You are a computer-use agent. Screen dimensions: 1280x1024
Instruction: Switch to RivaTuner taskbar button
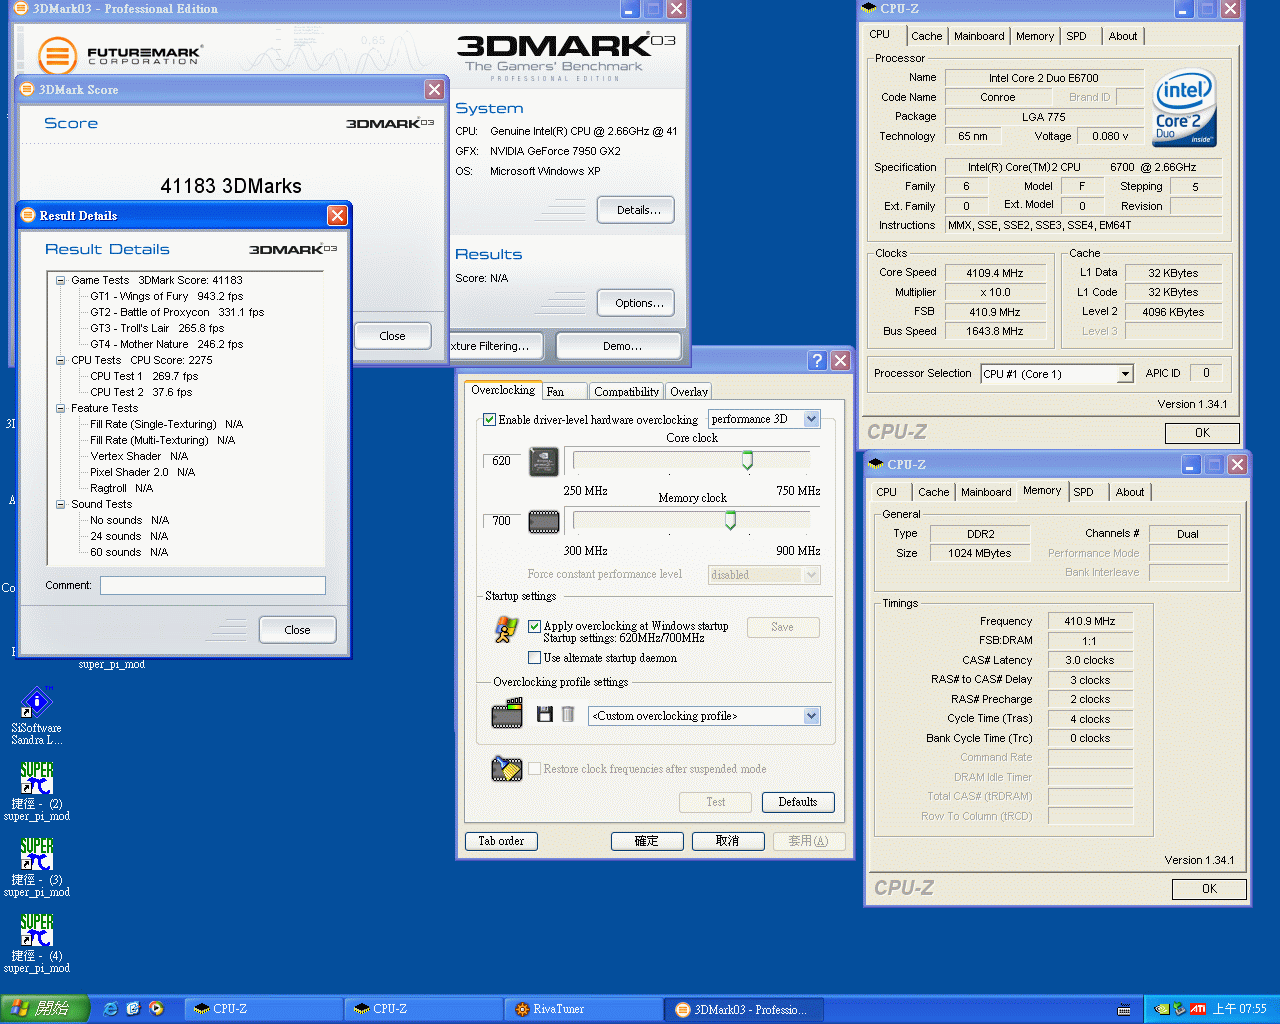[584, 1009]
